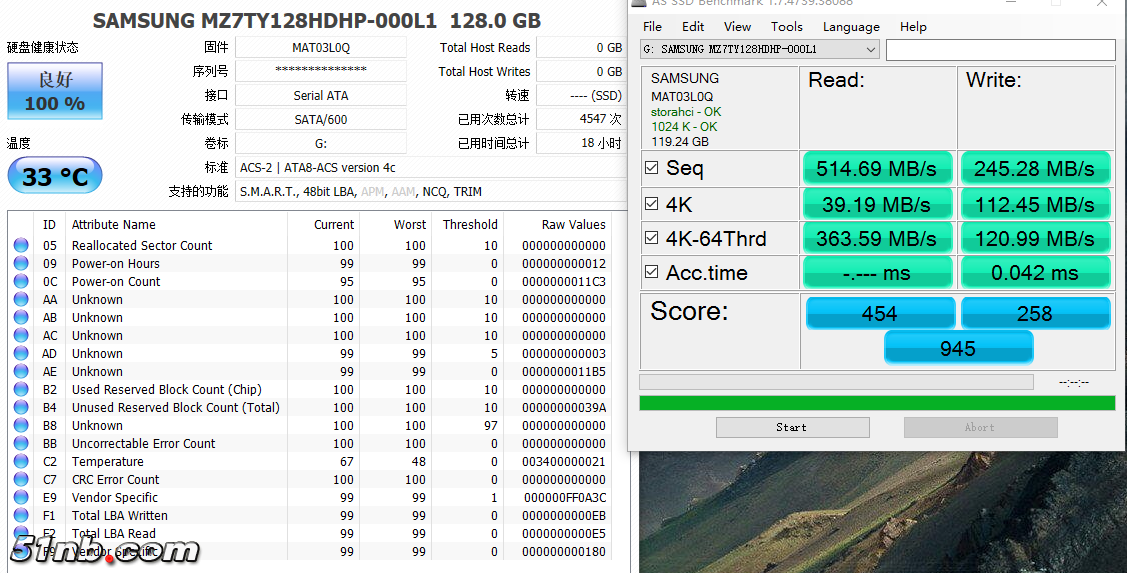Click the 4K-64Thrd write result 120.99 MB/s
1127x573 pixels.
point(1035,239)
